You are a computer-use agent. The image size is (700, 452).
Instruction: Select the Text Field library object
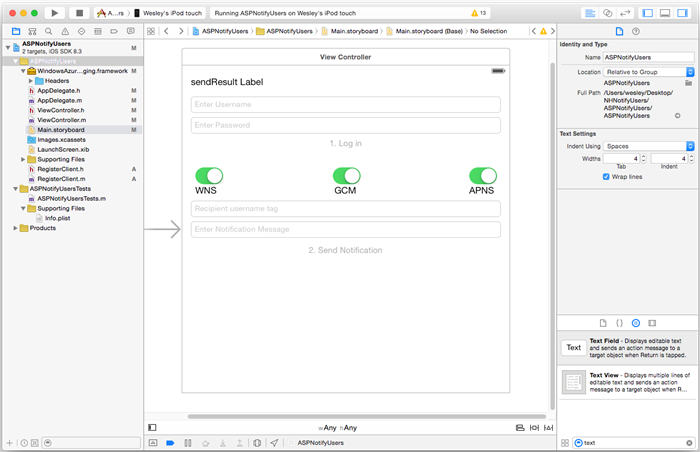[x=627, y=347]
